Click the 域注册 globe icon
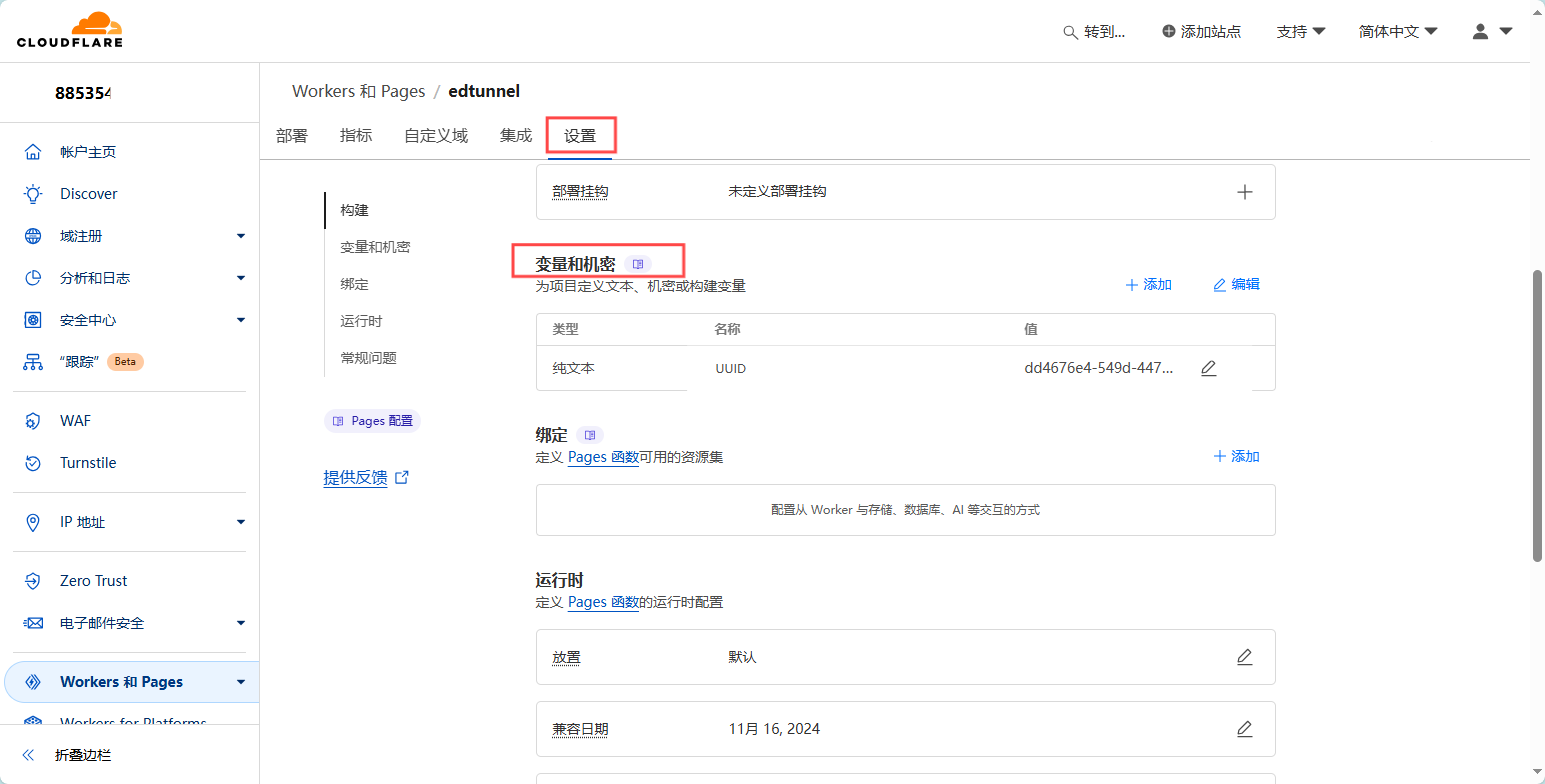 coord(33,236)
